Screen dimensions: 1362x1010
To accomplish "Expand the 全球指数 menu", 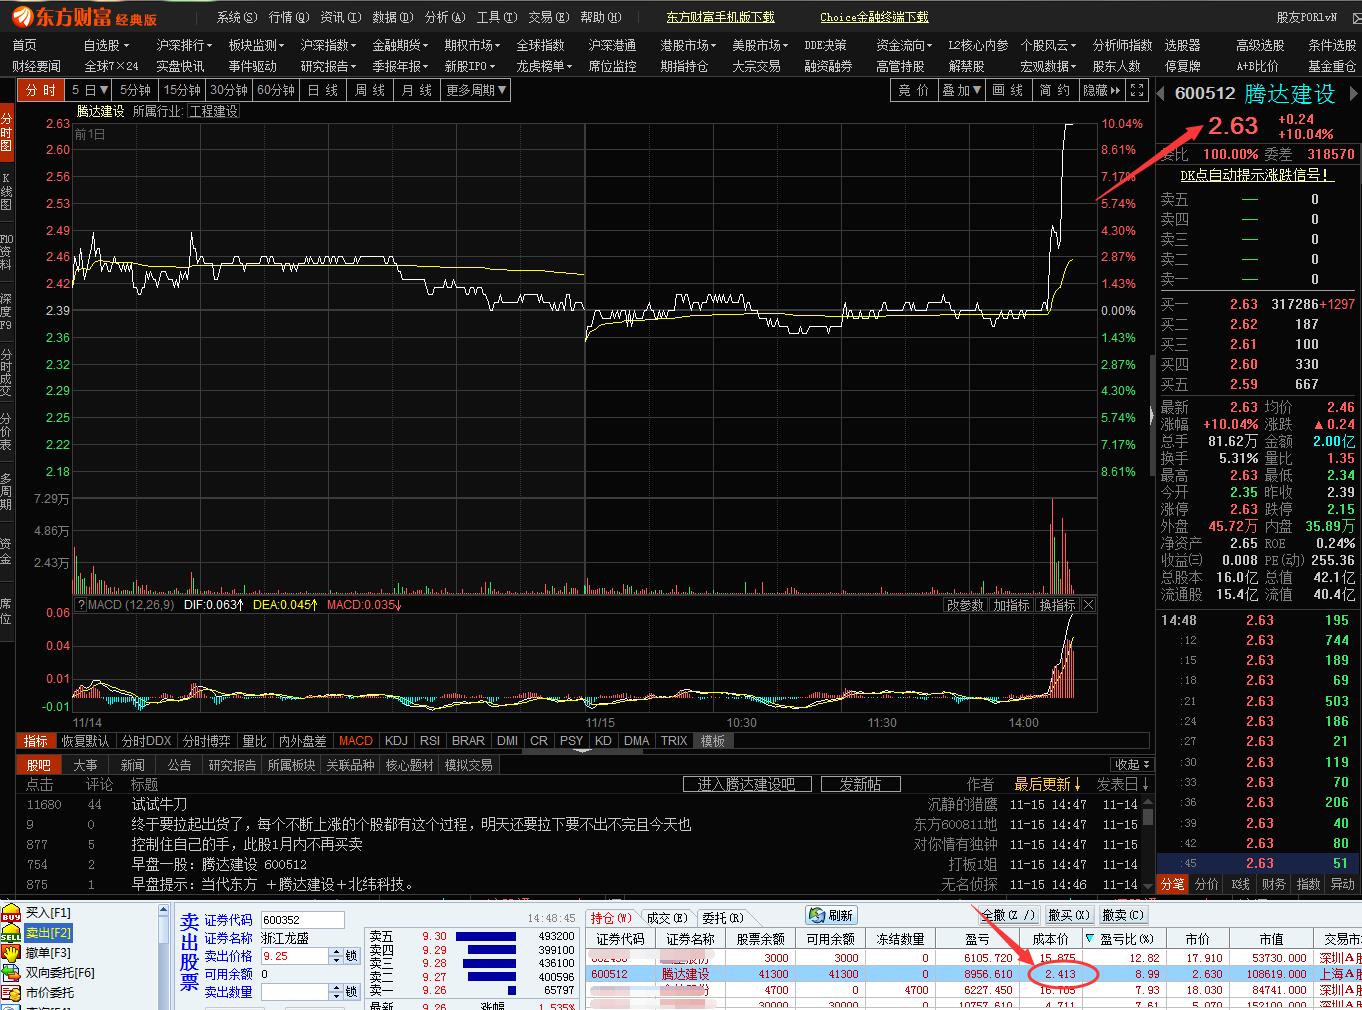I will (x=540, y=45).
